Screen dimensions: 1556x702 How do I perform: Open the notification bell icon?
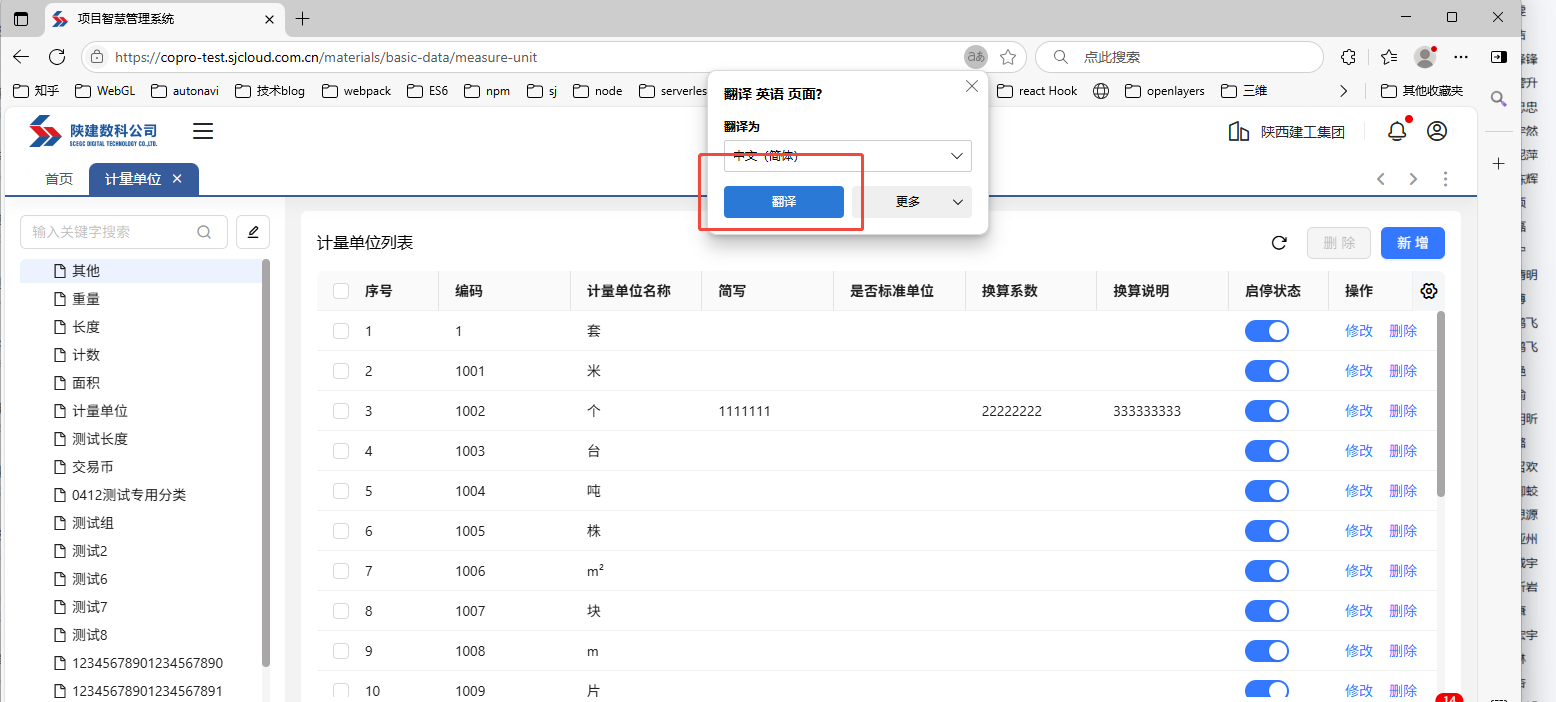pos(1396,131)
